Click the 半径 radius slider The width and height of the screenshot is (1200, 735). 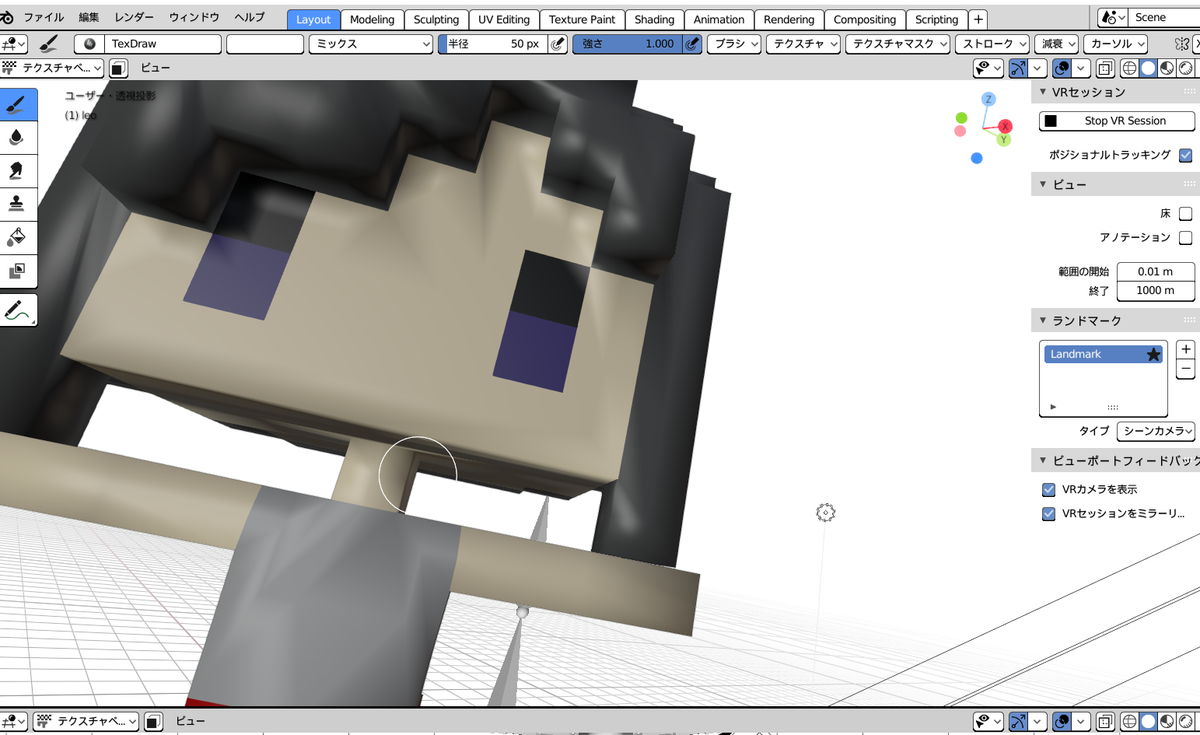[x=493, y=44]
